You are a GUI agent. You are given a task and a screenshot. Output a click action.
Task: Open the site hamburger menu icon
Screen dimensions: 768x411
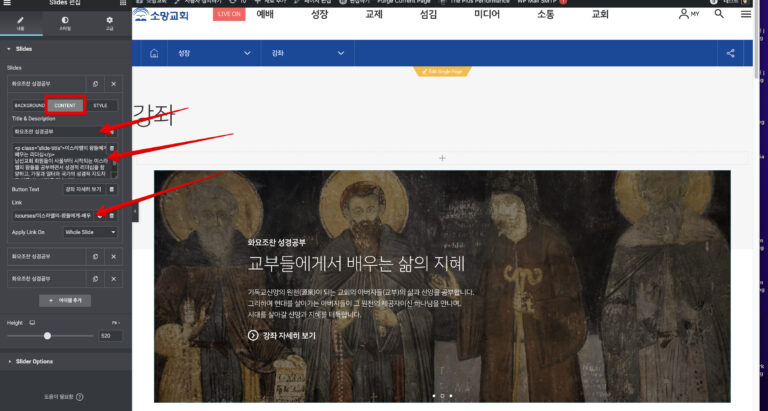click(745, 14)
